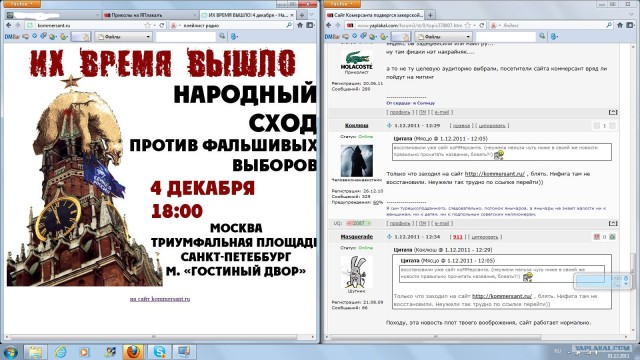This screenshot has height=360, width=640.
Task: Click DMBar logo in right window toolbar
Action: click(332, 37)
